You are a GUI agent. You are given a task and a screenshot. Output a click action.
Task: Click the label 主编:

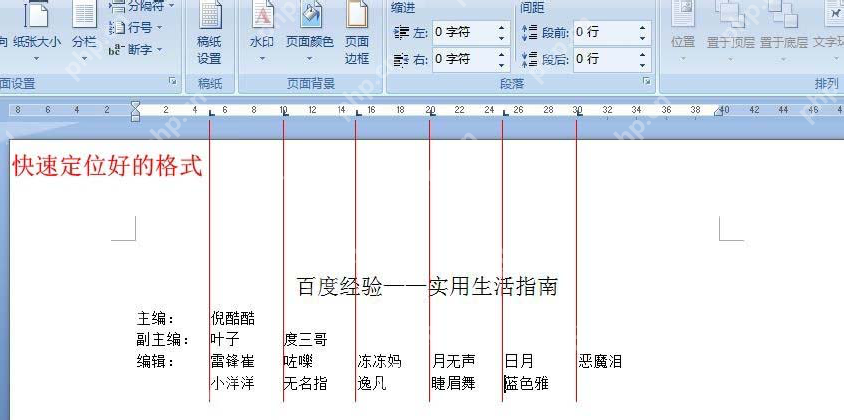coord(156,318)
